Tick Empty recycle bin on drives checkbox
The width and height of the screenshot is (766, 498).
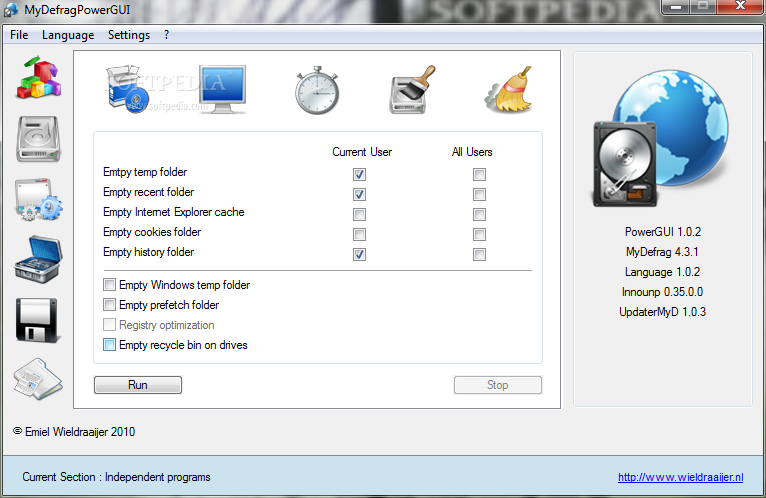pos(109,345)
